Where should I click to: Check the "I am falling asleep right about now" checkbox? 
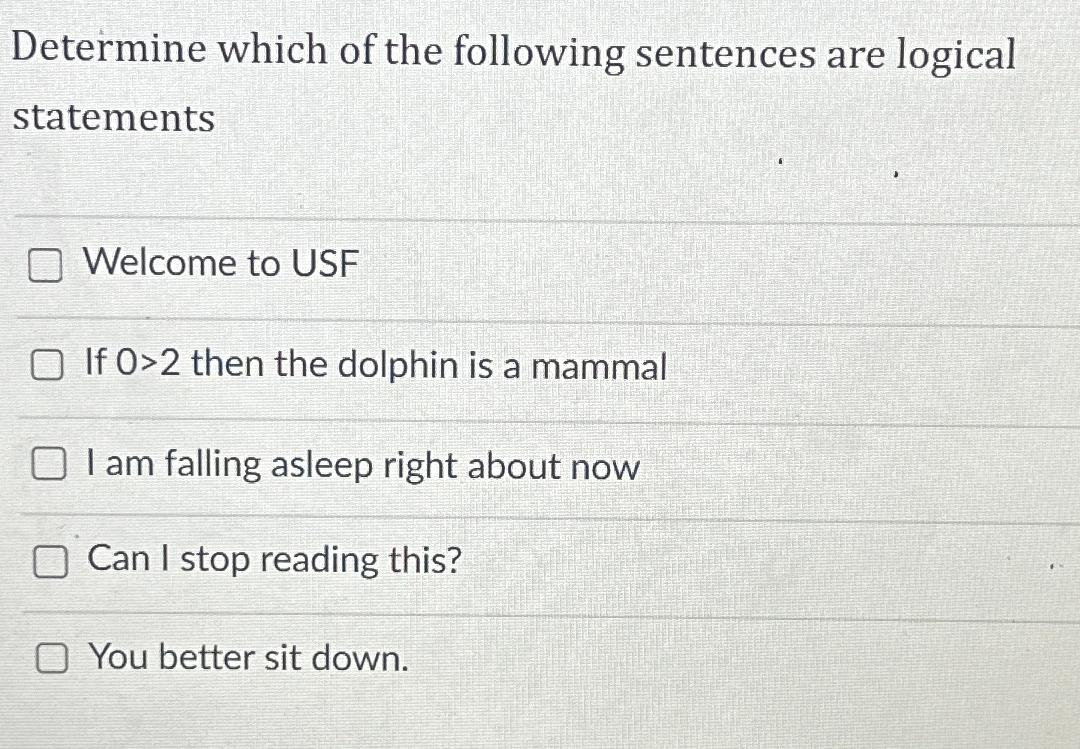point(46,463)
